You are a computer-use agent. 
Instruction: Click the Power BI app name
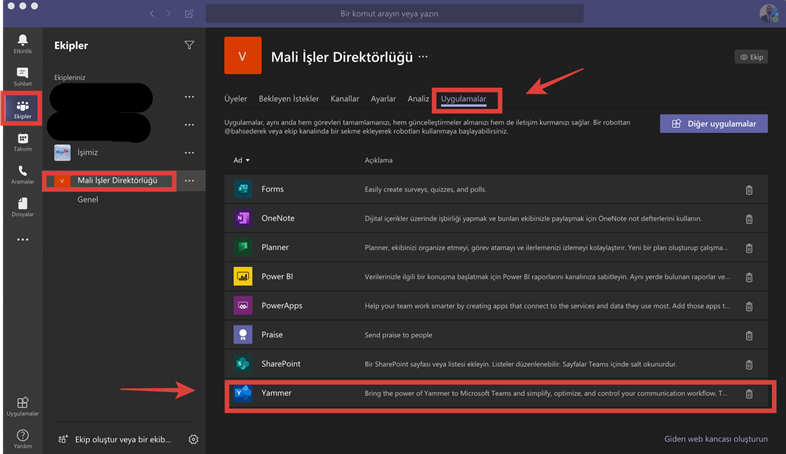click(x=277, y=277)
